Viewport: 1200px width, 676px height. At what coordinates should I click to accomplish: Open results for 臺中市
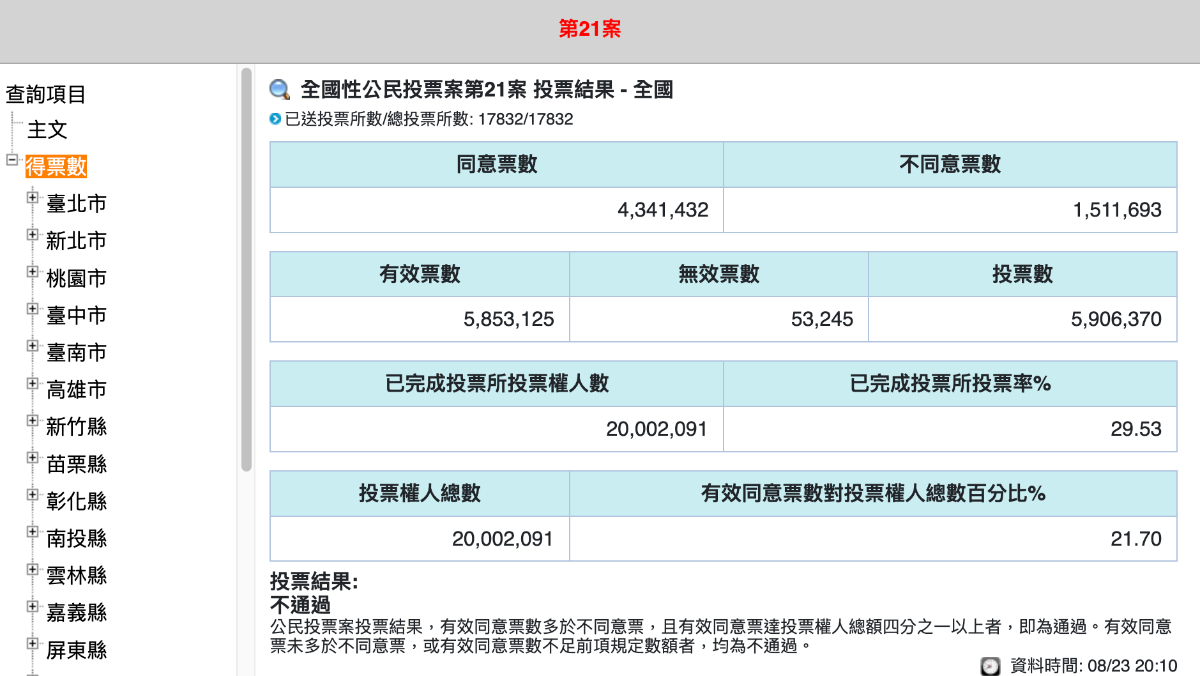76,315
